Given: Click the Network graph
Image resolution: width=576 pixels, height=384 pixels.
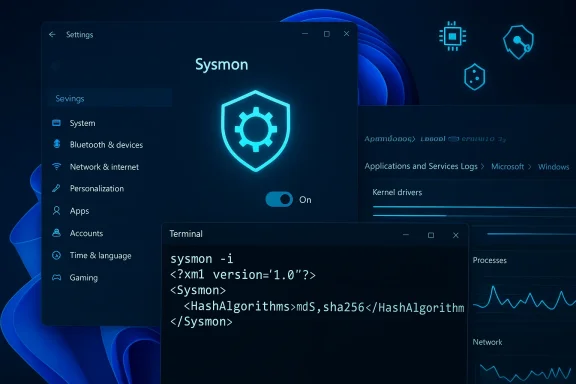Looking at the screenshot, I should (525, 372).
